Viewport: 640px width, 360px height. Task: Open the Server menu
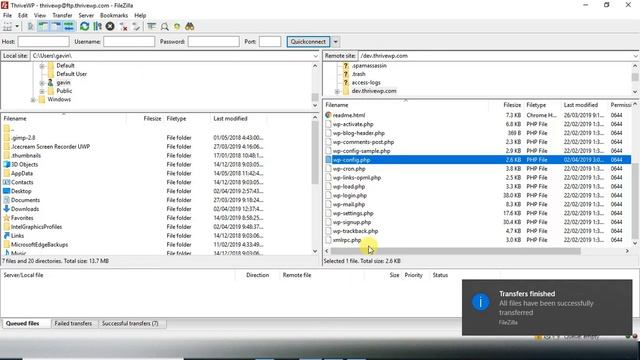(86, 15)
